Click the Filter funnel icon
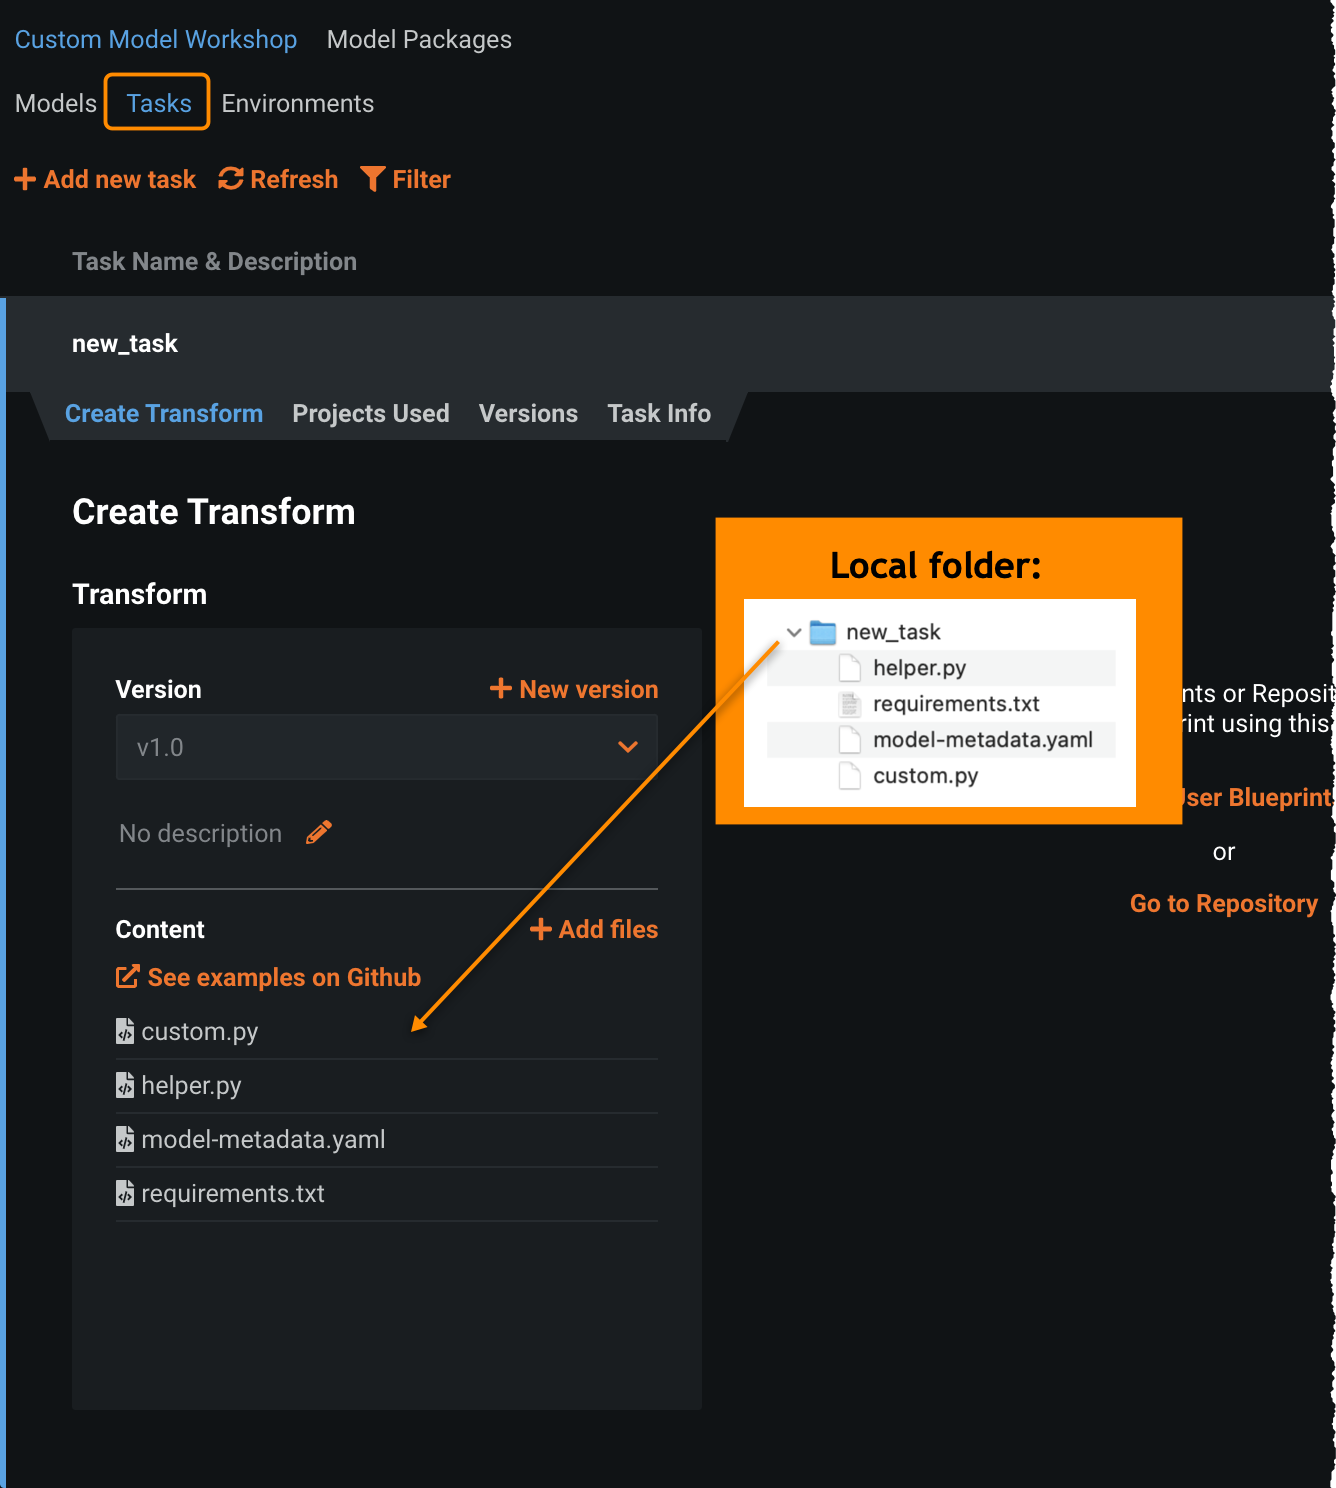The width and height of the screenshot is (1336, 1488). [372, 179]
